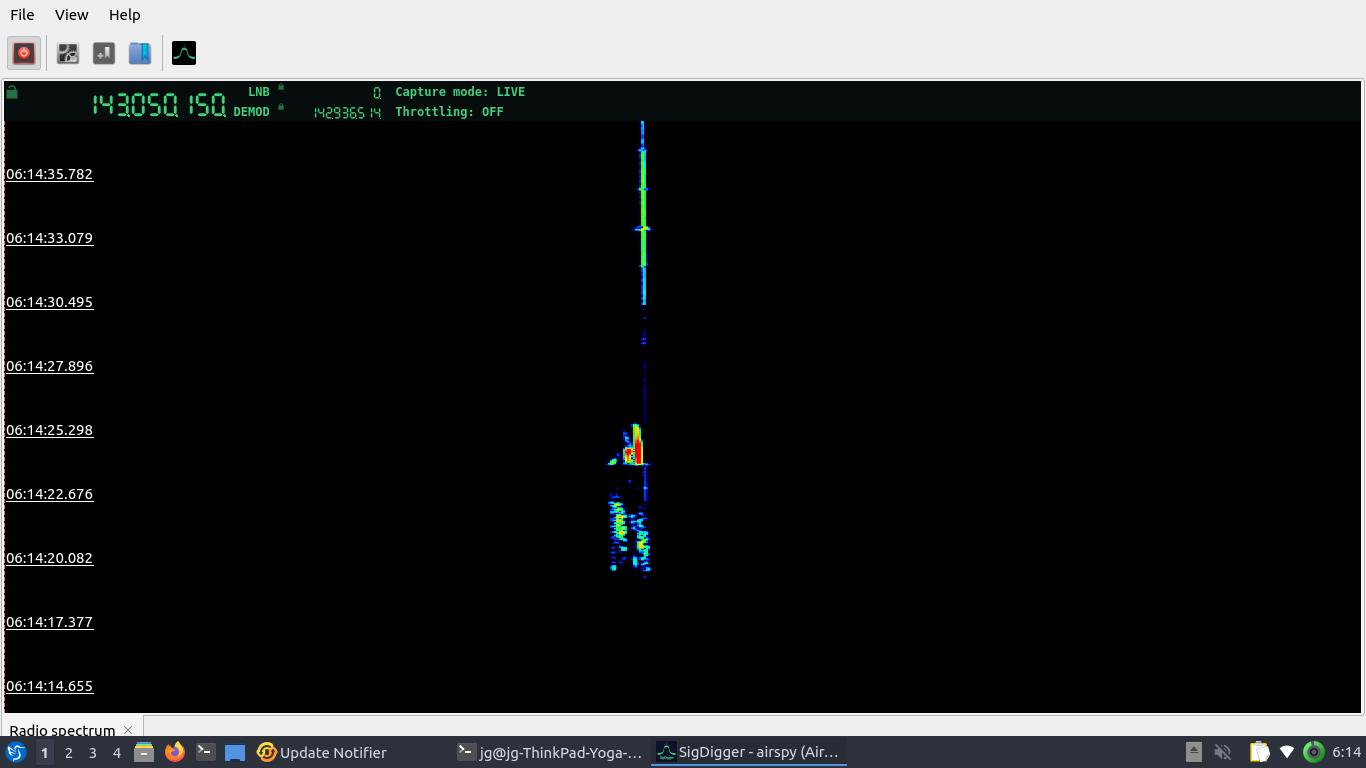
Task: Stop capture with the red power button
Action: [x=24, y=53]
